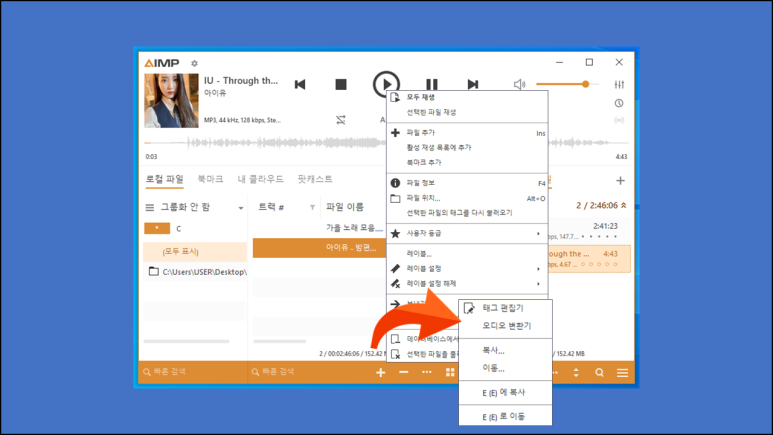Choose 오디오 변환기 in the submenu

[505, 326]
